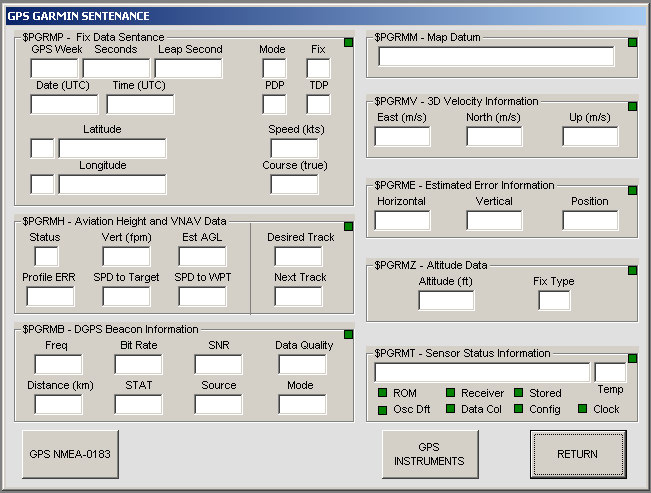Click the Latitude hemisphere small field
Screen dimensions: 651x493
(42, 148)
